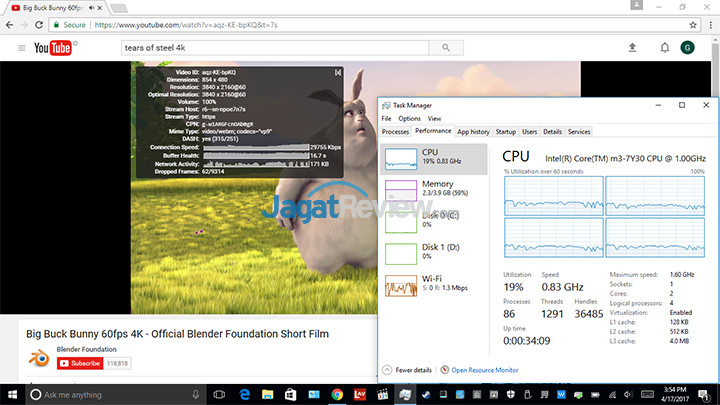Switch to Chrome via taskbar icon
The image size is (720, 405).
(x=337, y=394)
